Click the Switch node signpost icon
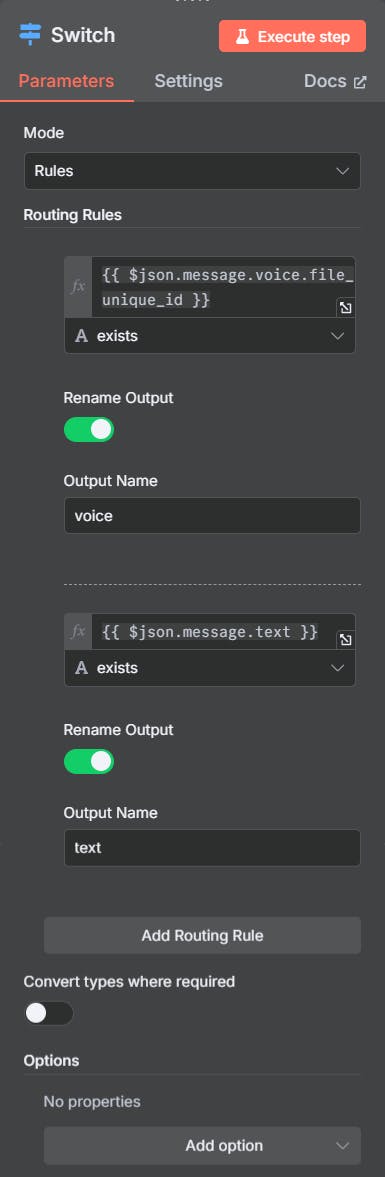 click(x=31, y=35)
